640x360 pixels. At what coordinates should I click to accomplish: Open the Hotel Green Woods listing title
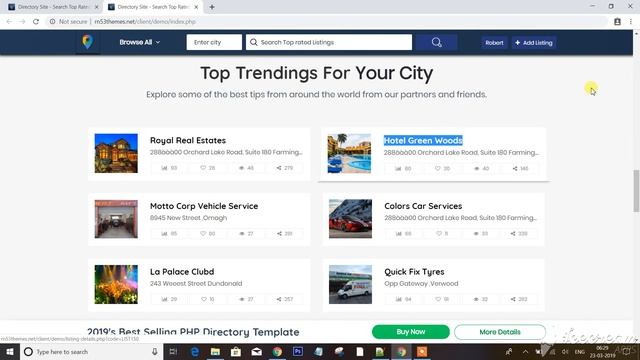click(423, 140)
